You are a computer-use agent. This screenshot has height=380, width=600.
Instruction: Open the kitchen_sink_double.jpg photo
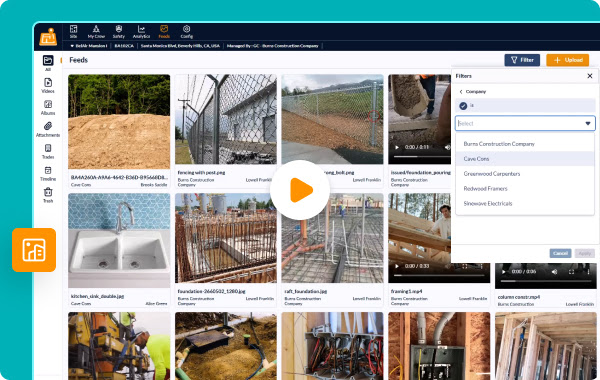click(x=119, y=240)
